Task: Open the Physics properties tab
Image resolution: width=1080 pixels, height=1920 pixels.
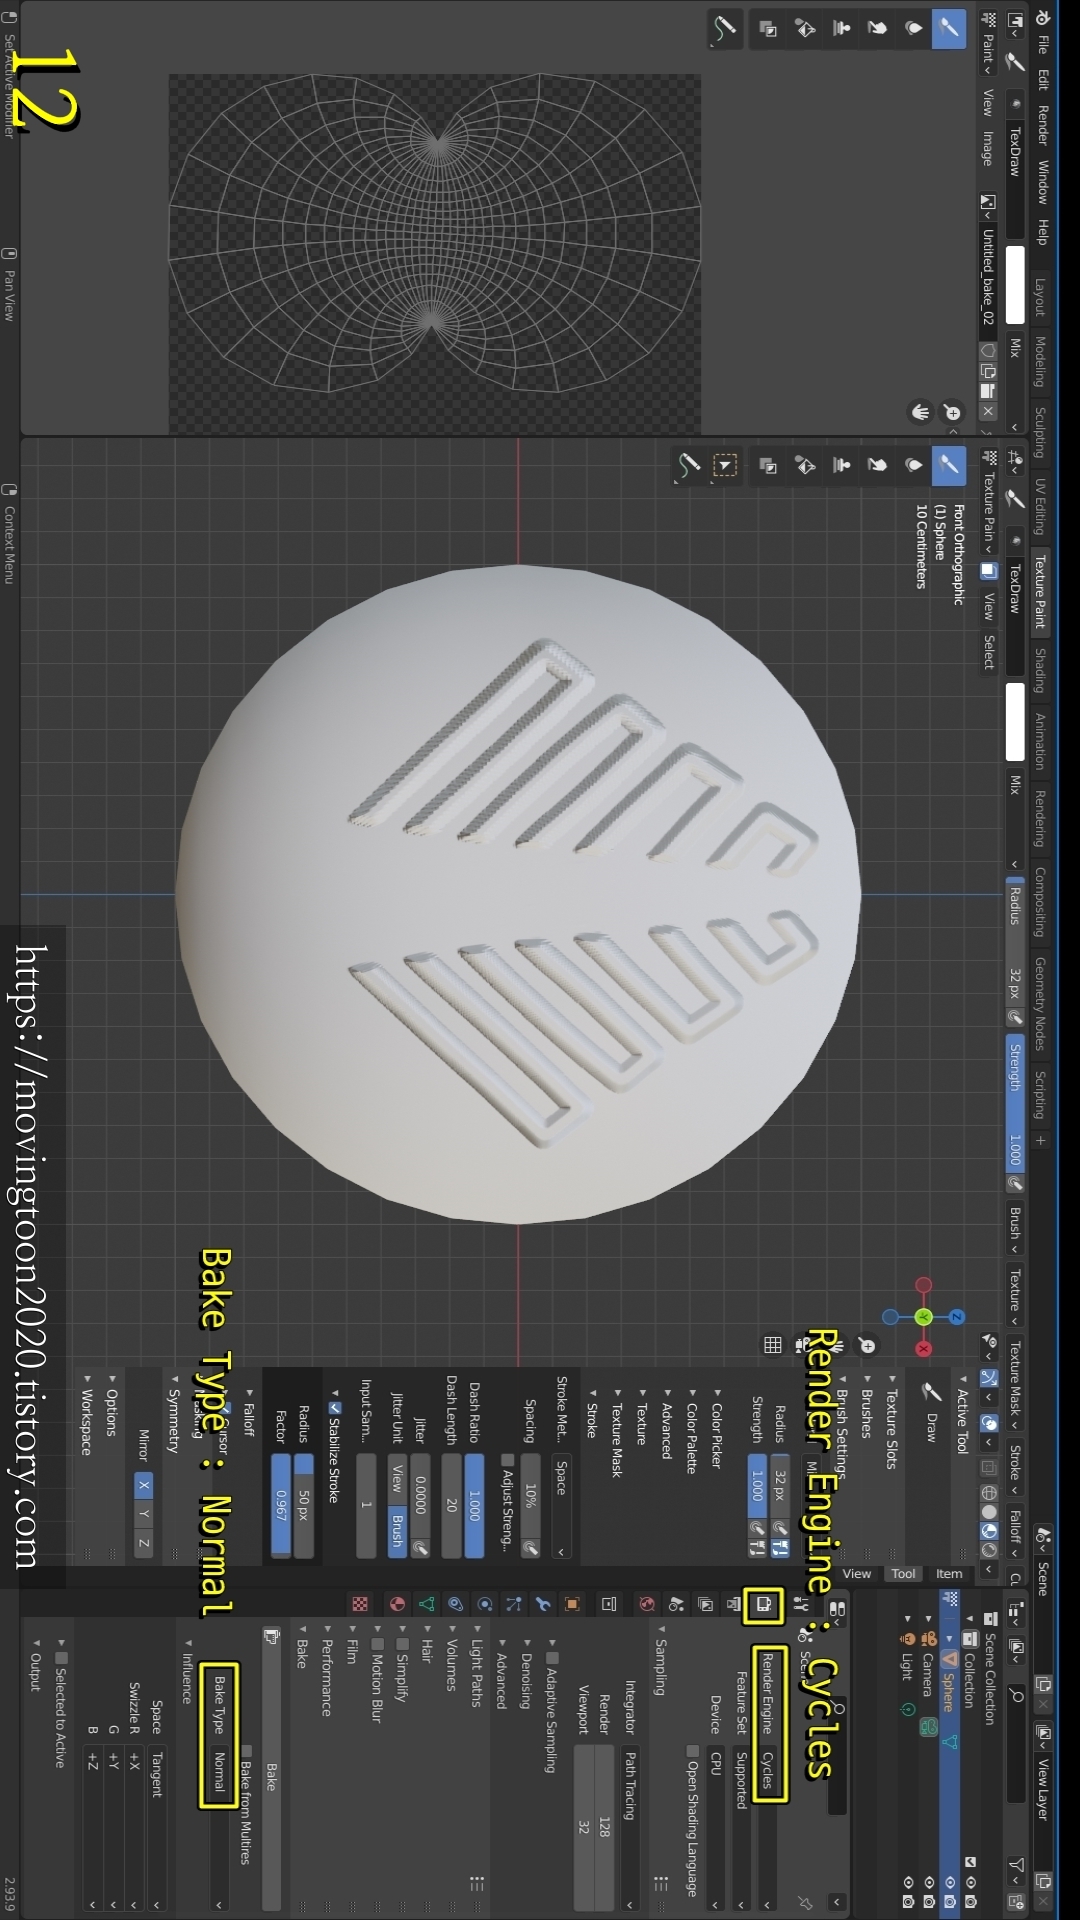Action: pos(485,1604)
